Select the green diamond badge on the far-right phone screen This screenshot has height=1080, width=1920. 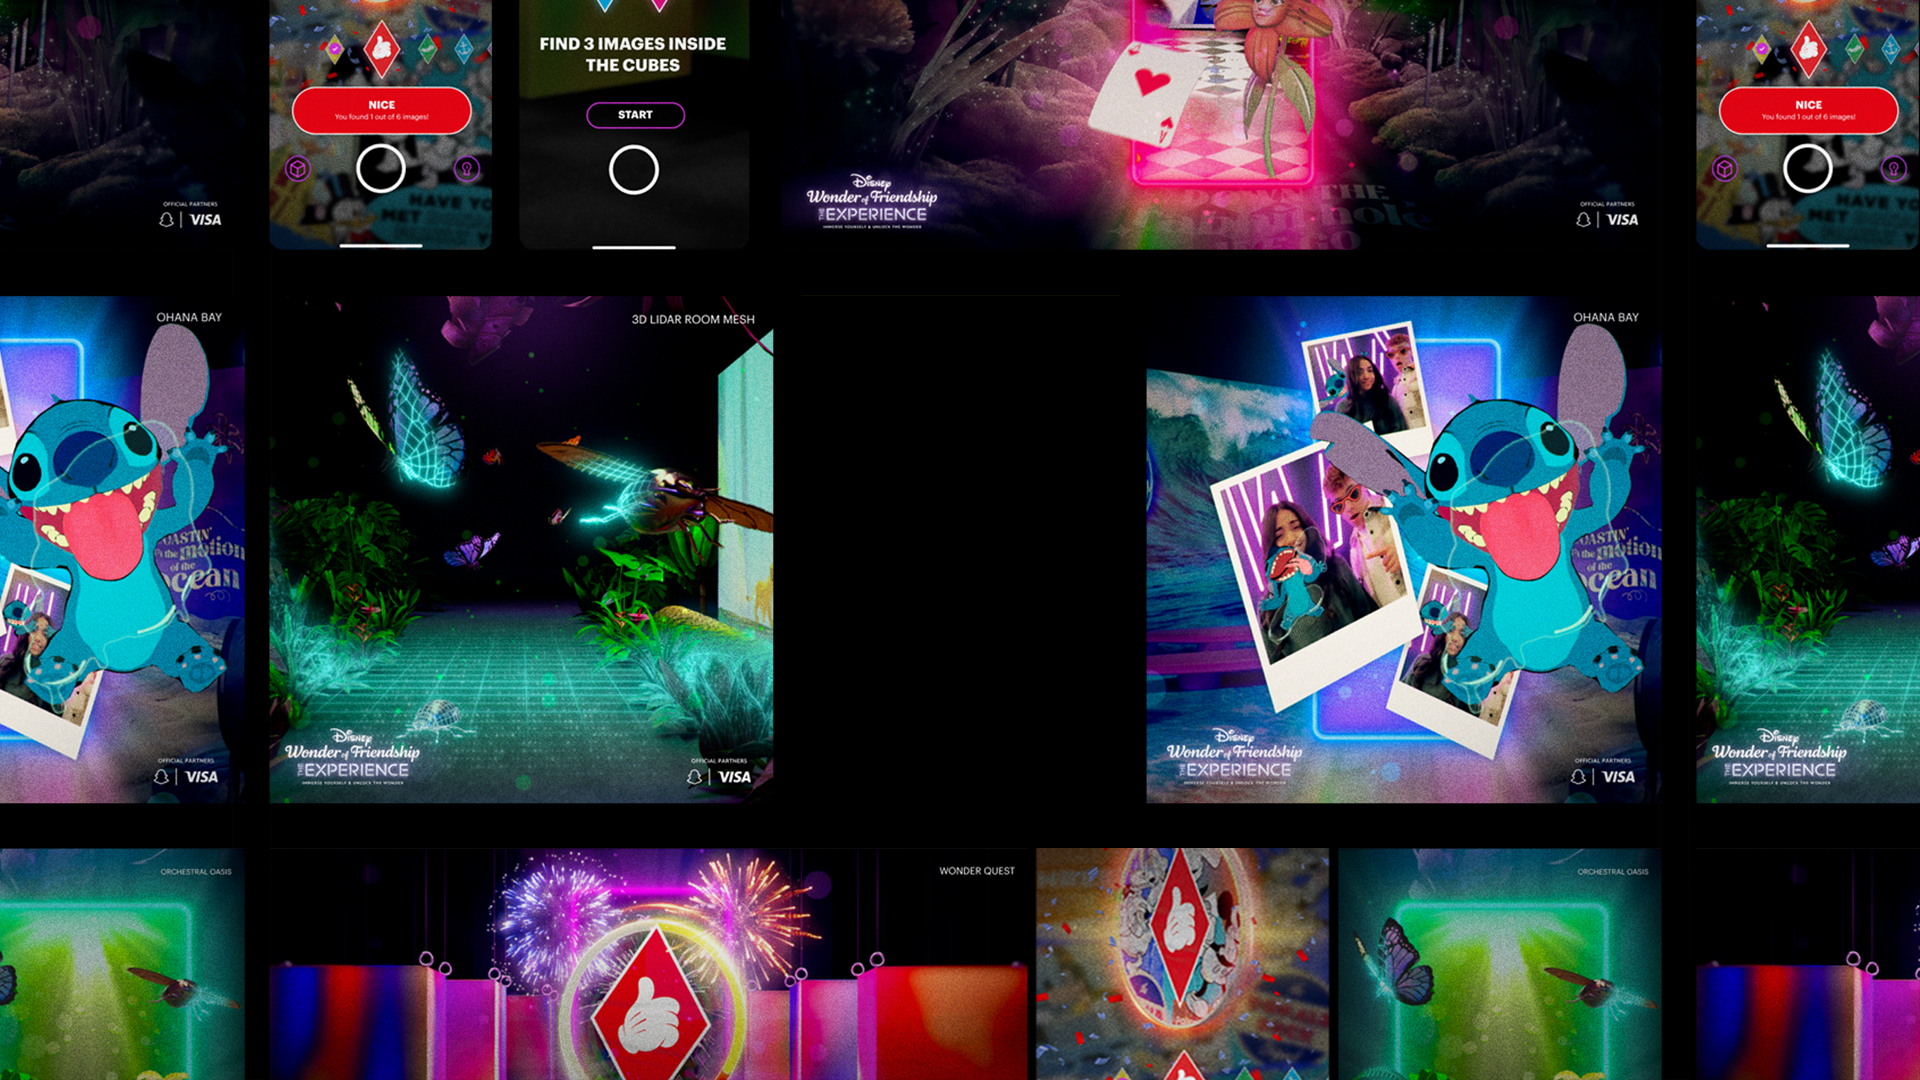tap(1855, 47)
